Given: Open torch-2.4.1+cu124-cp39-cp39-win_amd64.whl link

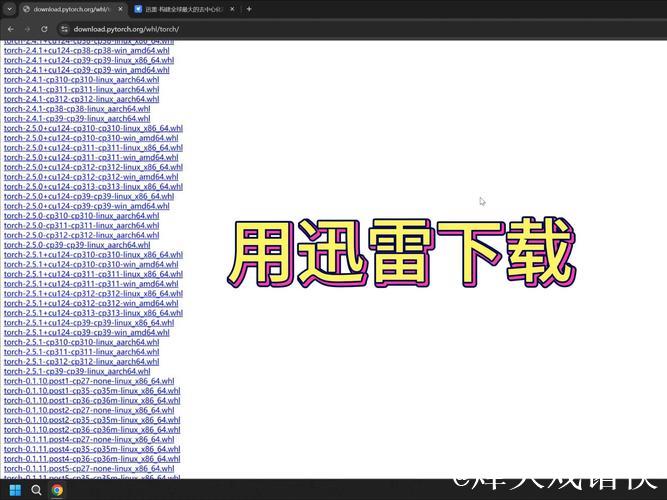Looking at the screenshot, I should coord(87,70).
